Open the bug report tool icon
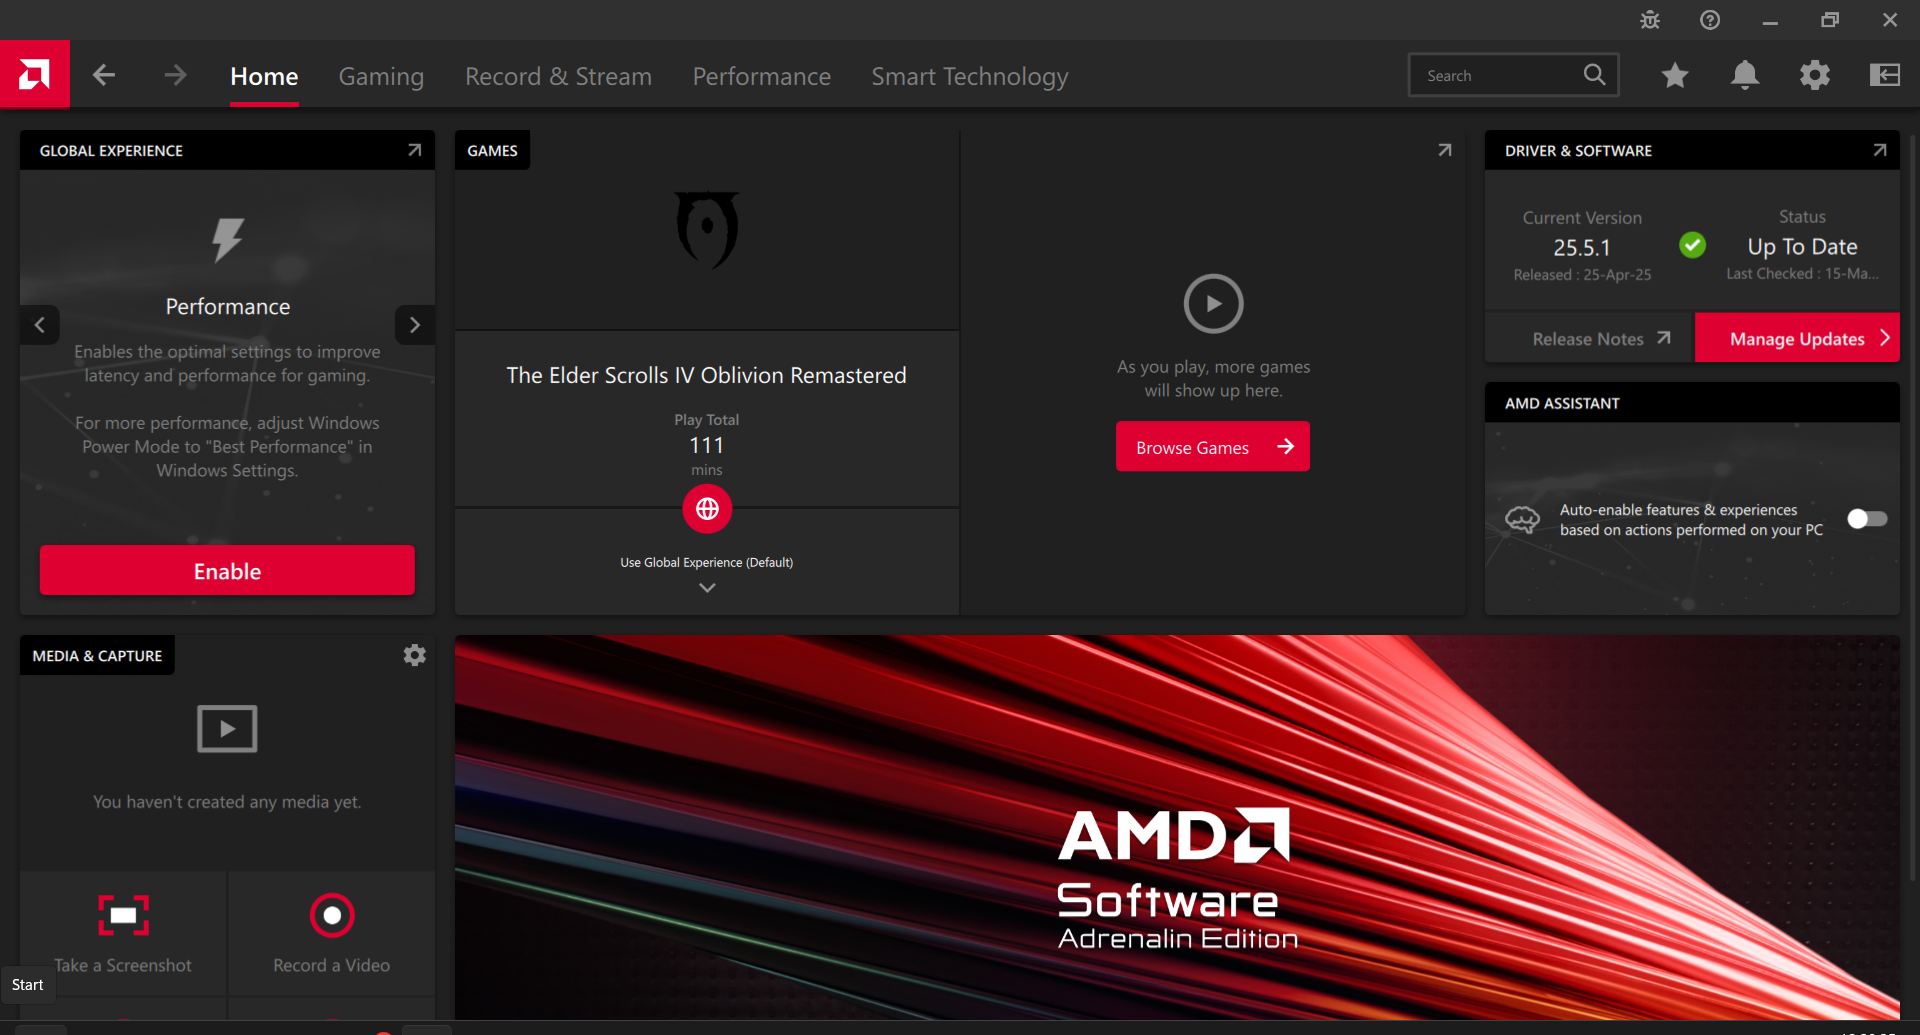The image size is (1920, 1035). [1650, 20]
